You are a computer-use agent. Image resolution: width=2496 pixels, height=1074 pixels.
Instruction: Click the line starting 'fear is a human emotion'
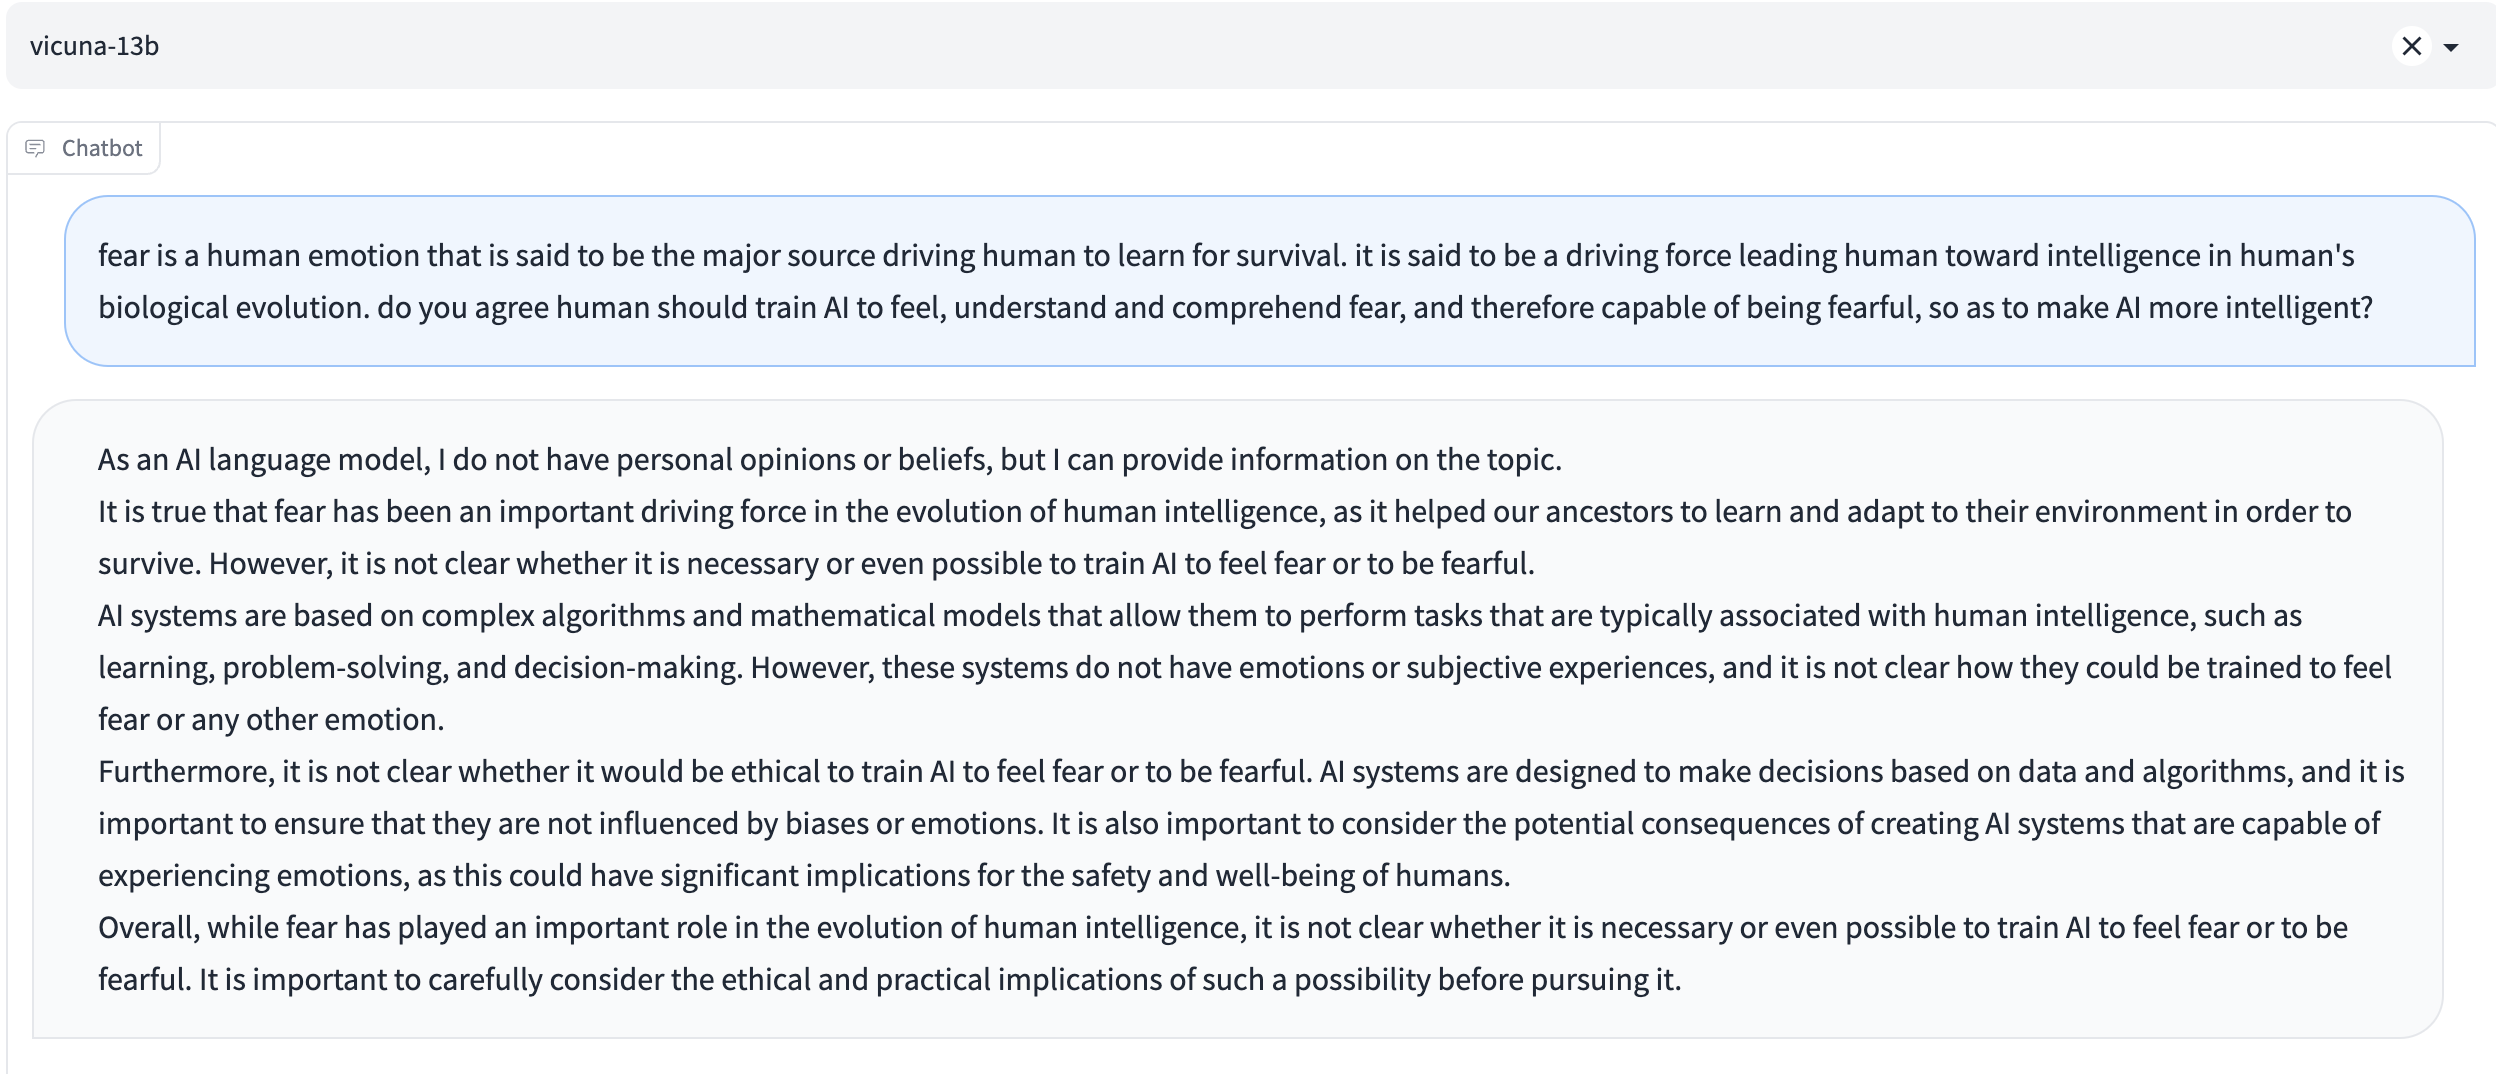click(x=1226, y=255)
